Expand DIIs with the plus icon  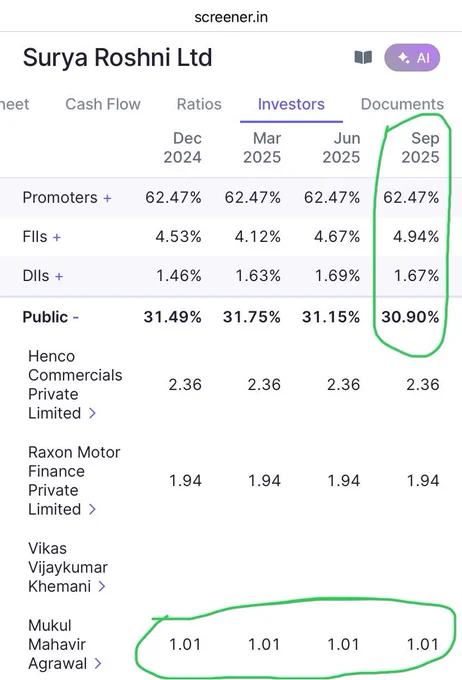(59, 276)
